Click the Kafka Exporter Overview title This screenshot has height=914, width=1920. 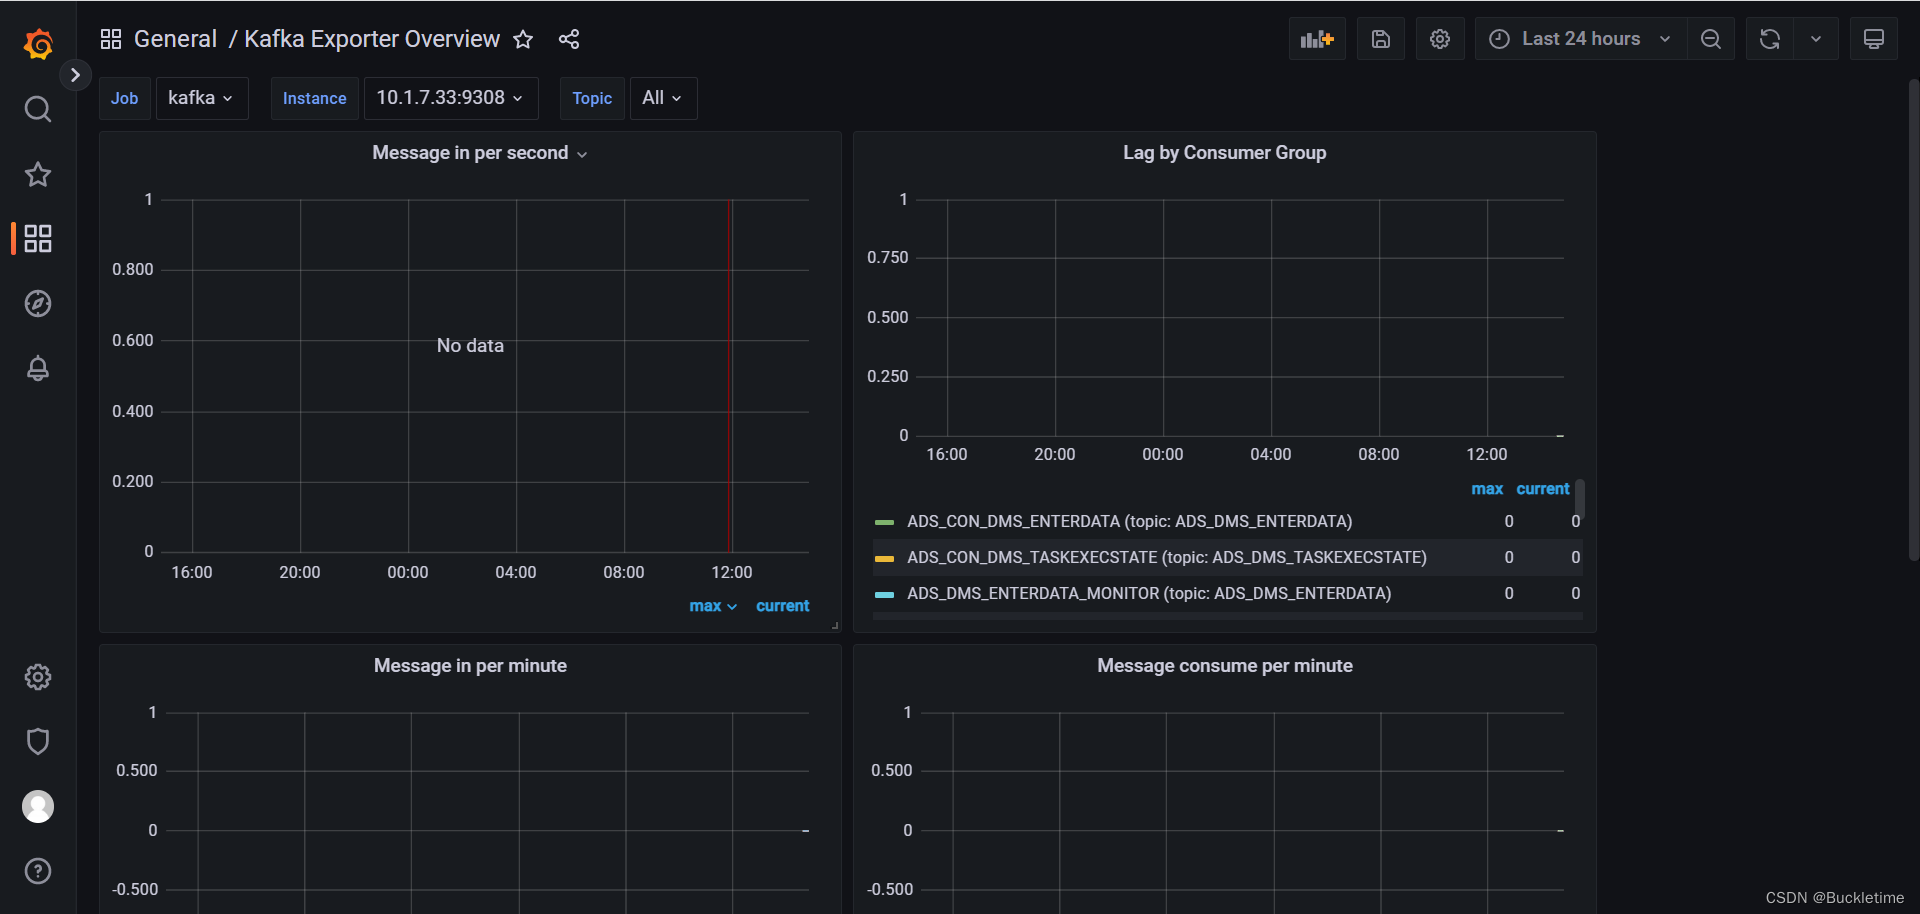pos(372,39)
